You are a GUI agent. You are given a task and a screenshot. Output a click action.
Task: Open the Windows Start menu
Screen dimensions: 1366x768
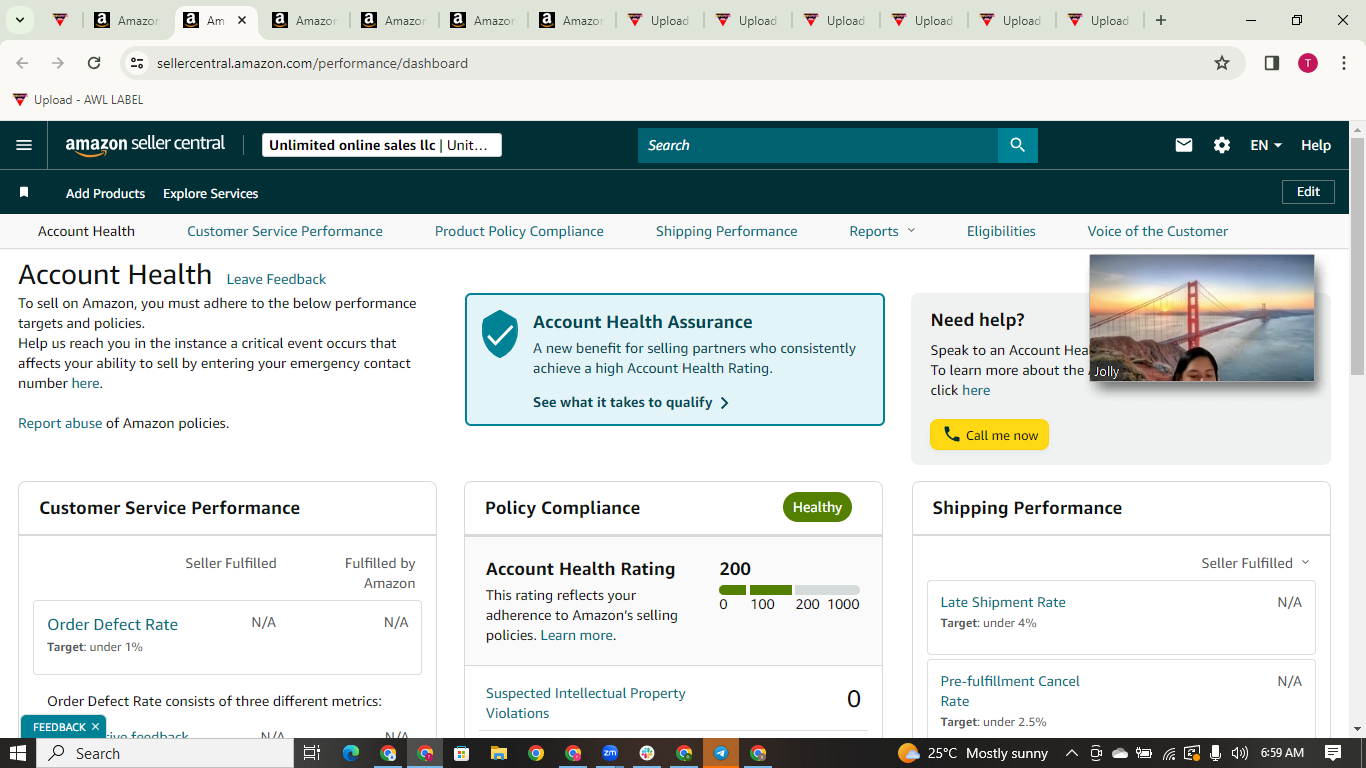tap(18, 753)
